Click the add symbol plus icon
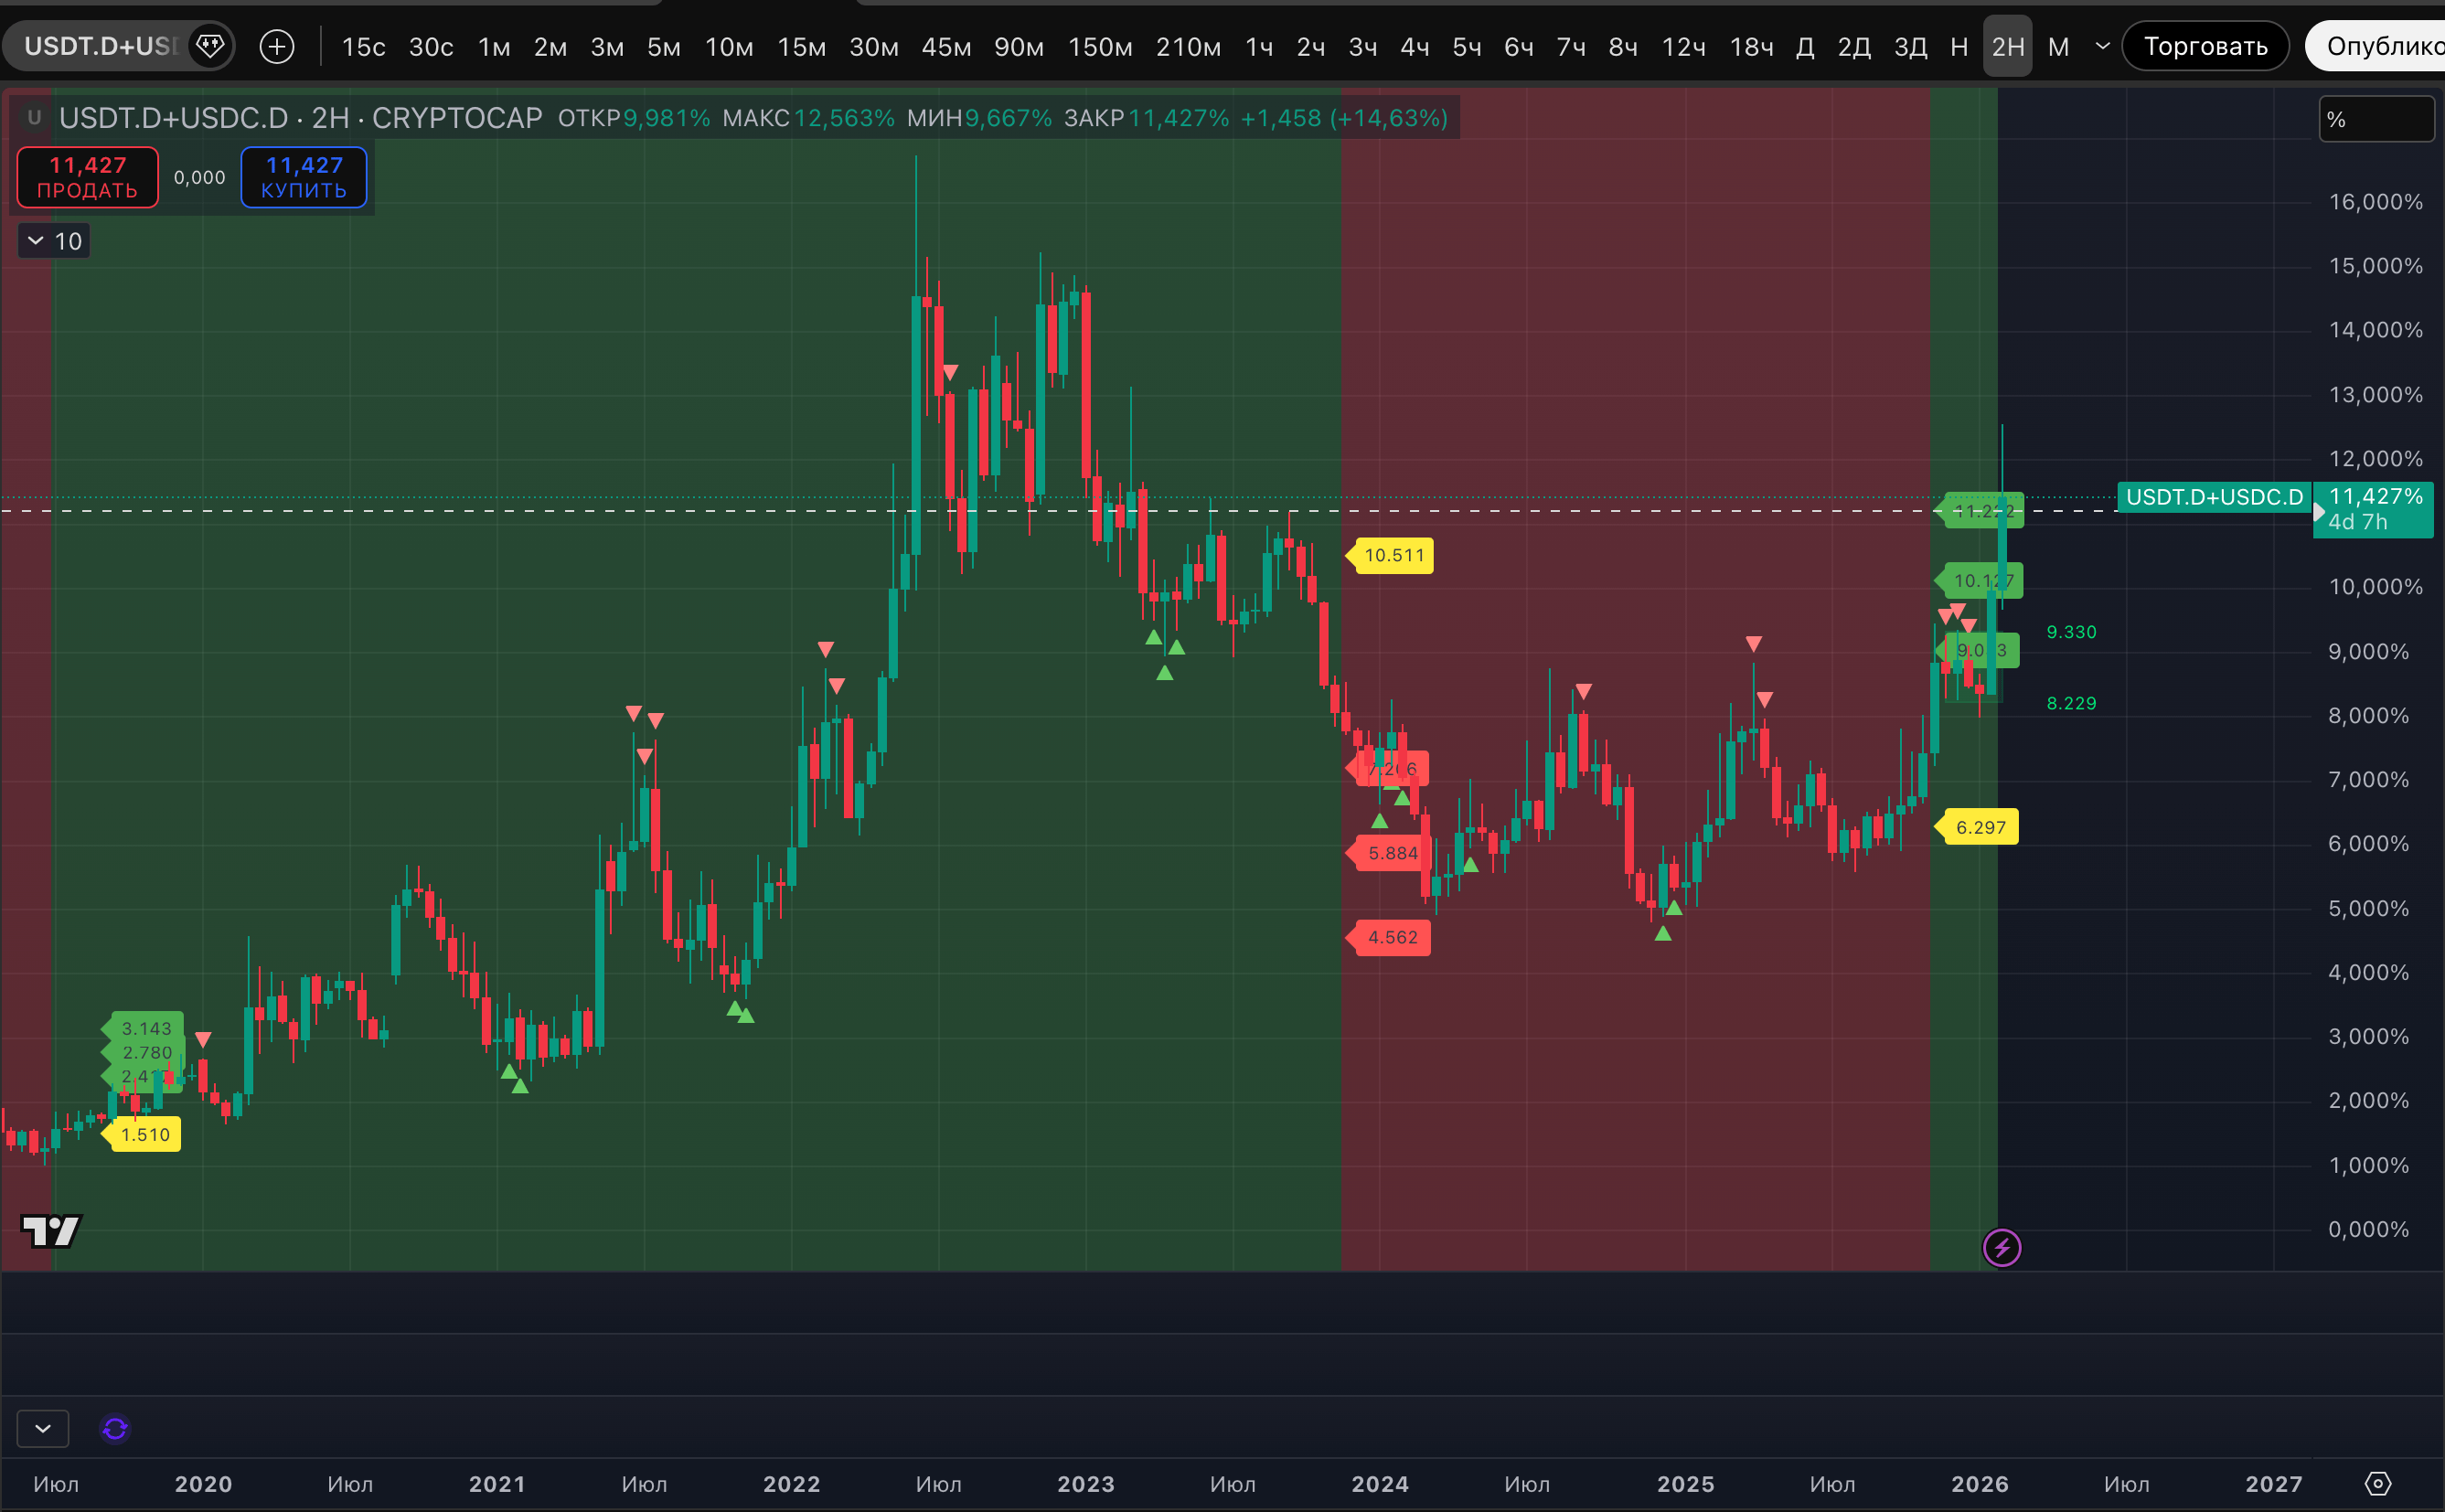The height and width of the screenshot is (1512, 2445). 277,46
